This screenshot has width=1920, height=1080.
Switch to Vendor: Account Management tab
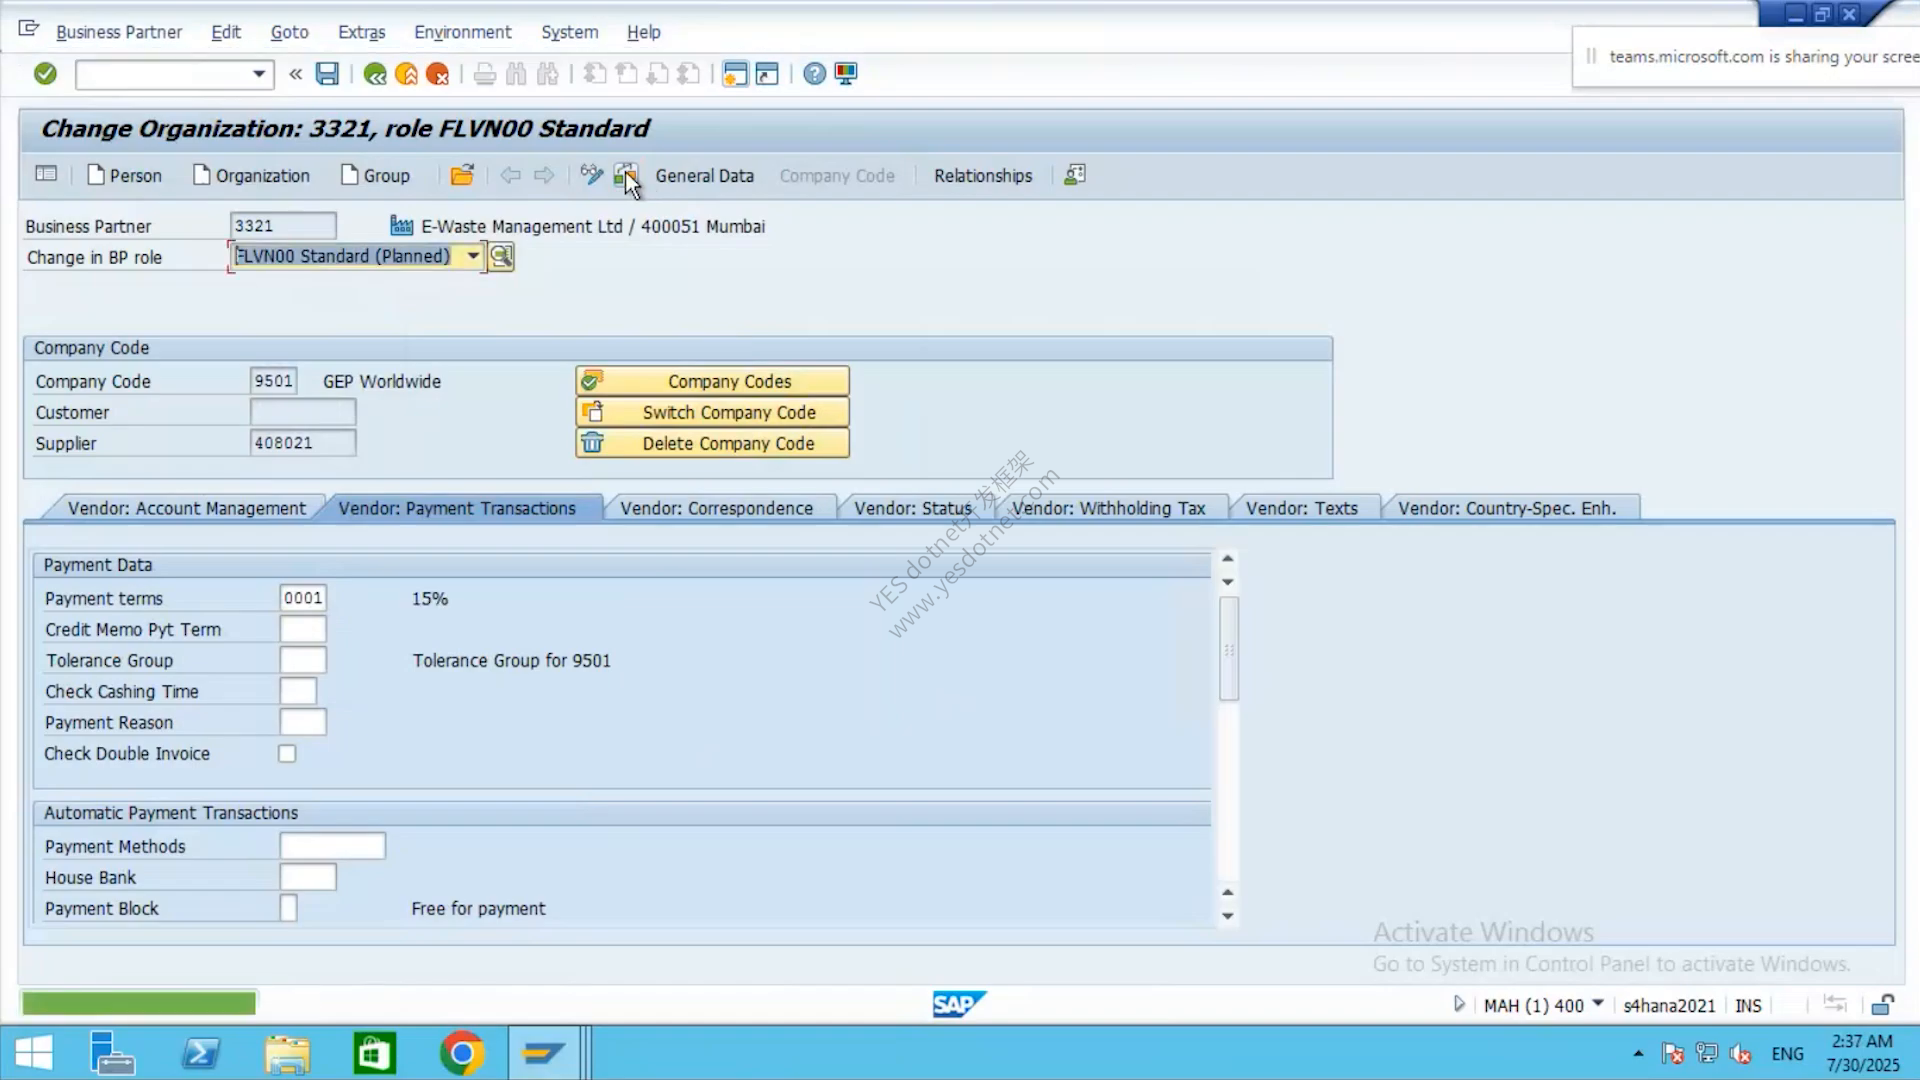click(186, 508)
